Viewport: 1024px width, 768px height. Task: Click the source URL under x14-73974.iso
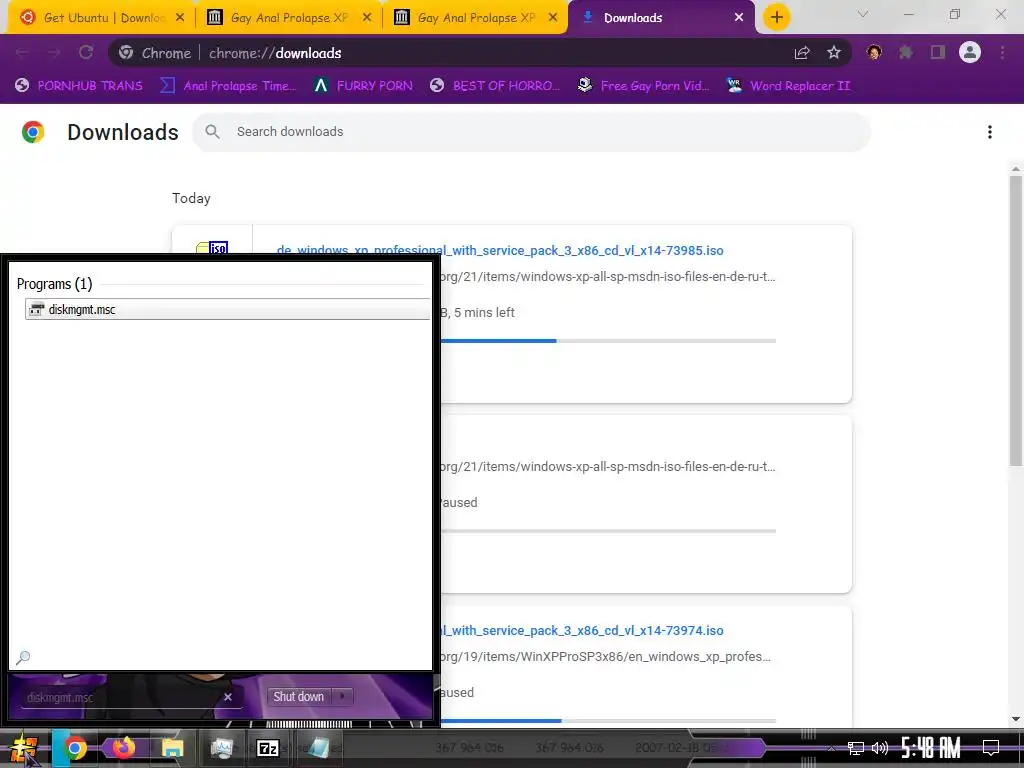605,657
